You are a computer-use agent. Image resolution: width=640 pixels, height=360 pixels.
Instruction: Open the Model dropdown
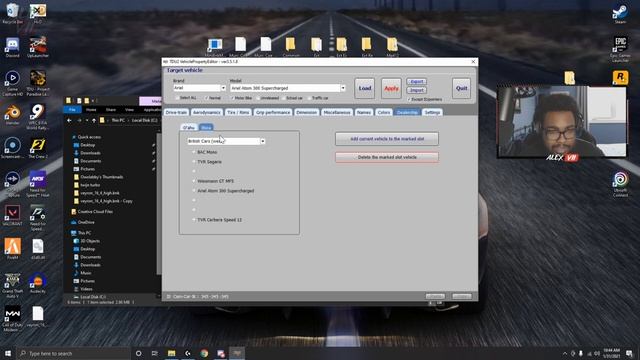pos(343,88)
